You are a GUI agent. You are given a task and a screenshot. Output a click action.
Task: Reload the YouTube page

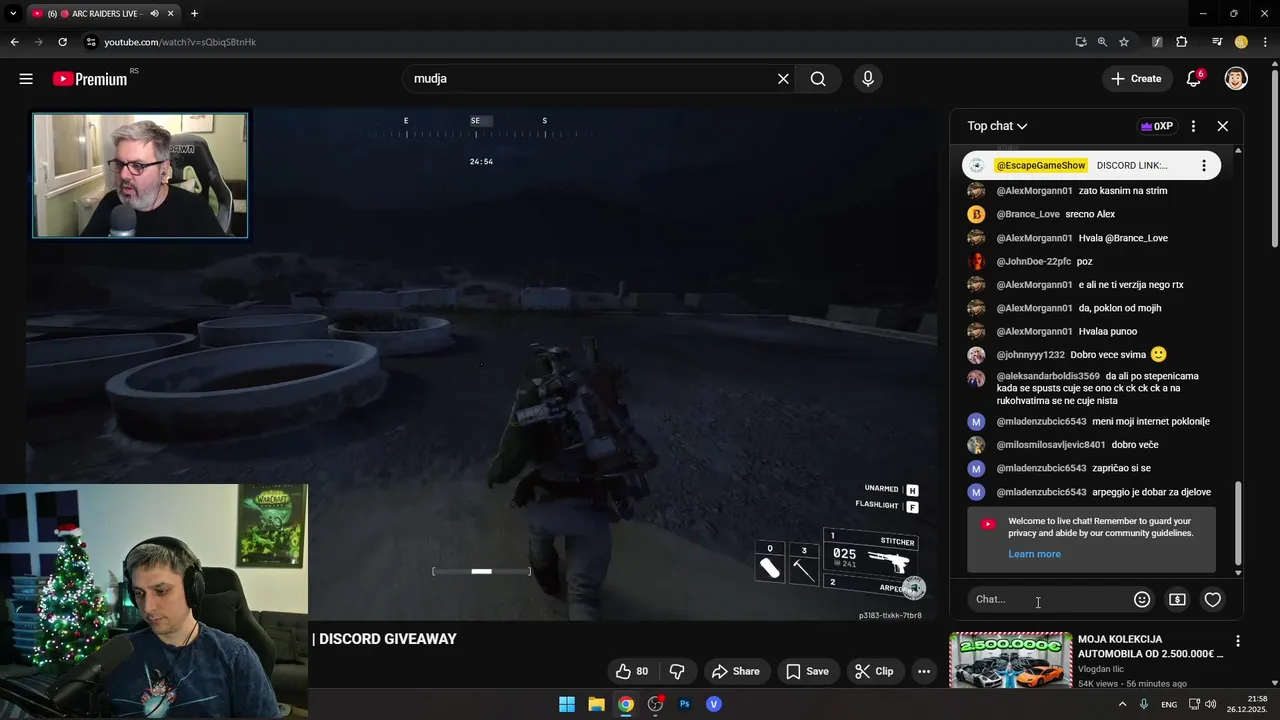62,42
